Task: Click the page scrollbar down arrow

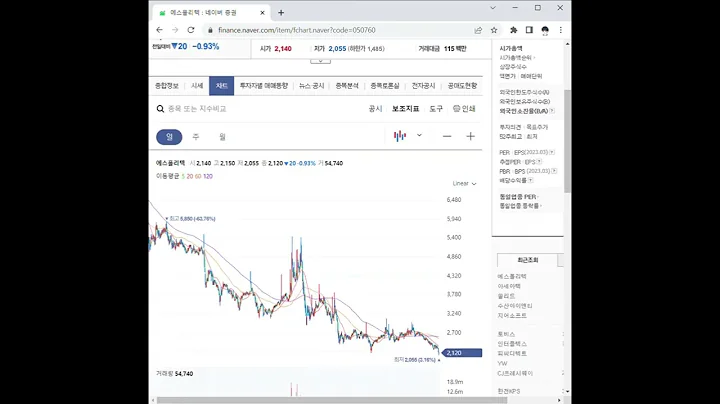Action: point(568,391)
